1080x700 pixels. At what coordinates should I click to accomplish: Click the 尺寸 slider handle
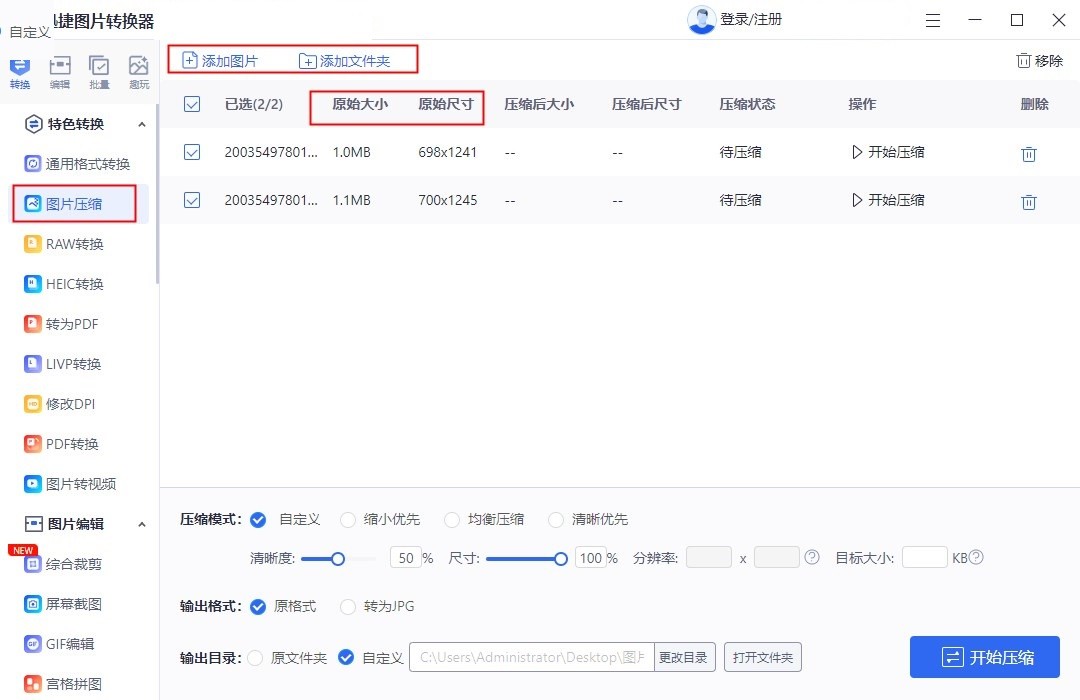coord(561,559)
